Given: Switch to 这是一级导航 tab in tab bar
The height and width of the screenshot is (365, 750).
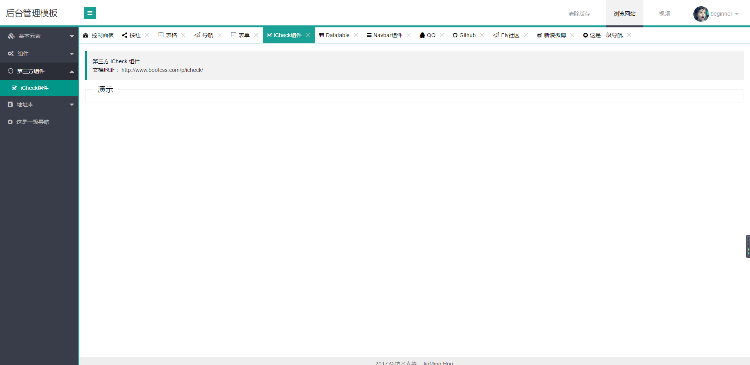Looking at the screenshot, I should [x=606, y=35].
